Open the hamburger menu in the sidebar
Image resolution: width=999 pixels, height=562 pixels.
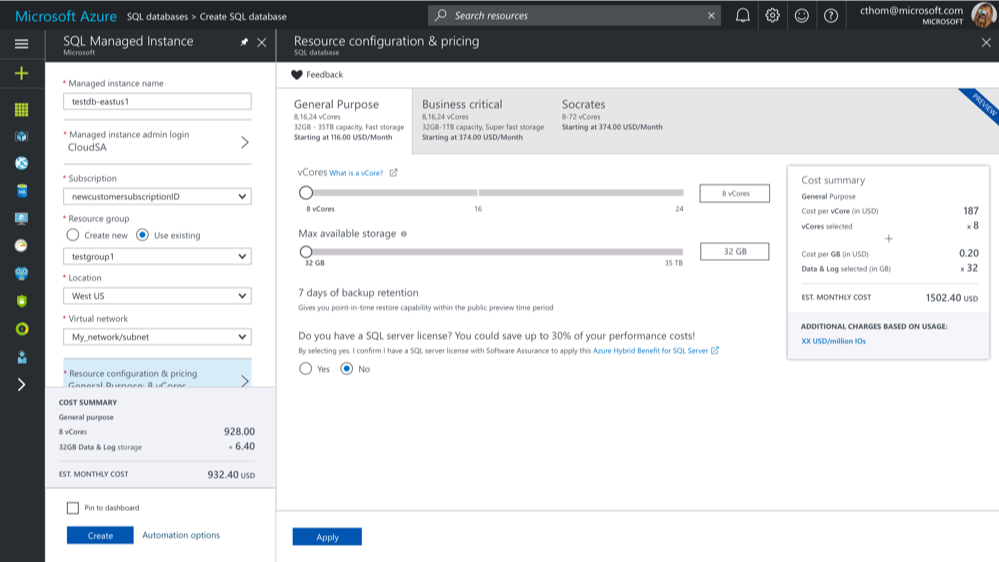[22, 43]
